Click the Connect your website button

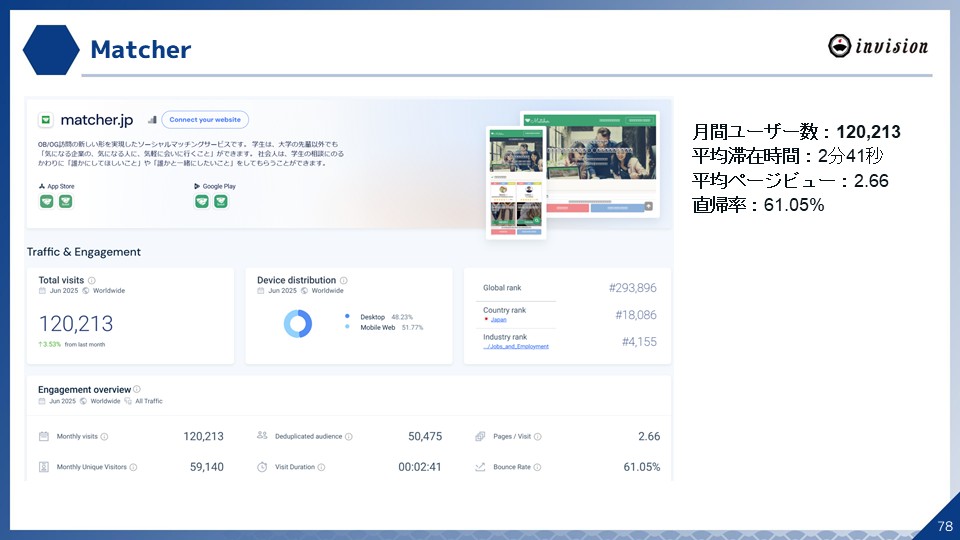pos(205,119)
